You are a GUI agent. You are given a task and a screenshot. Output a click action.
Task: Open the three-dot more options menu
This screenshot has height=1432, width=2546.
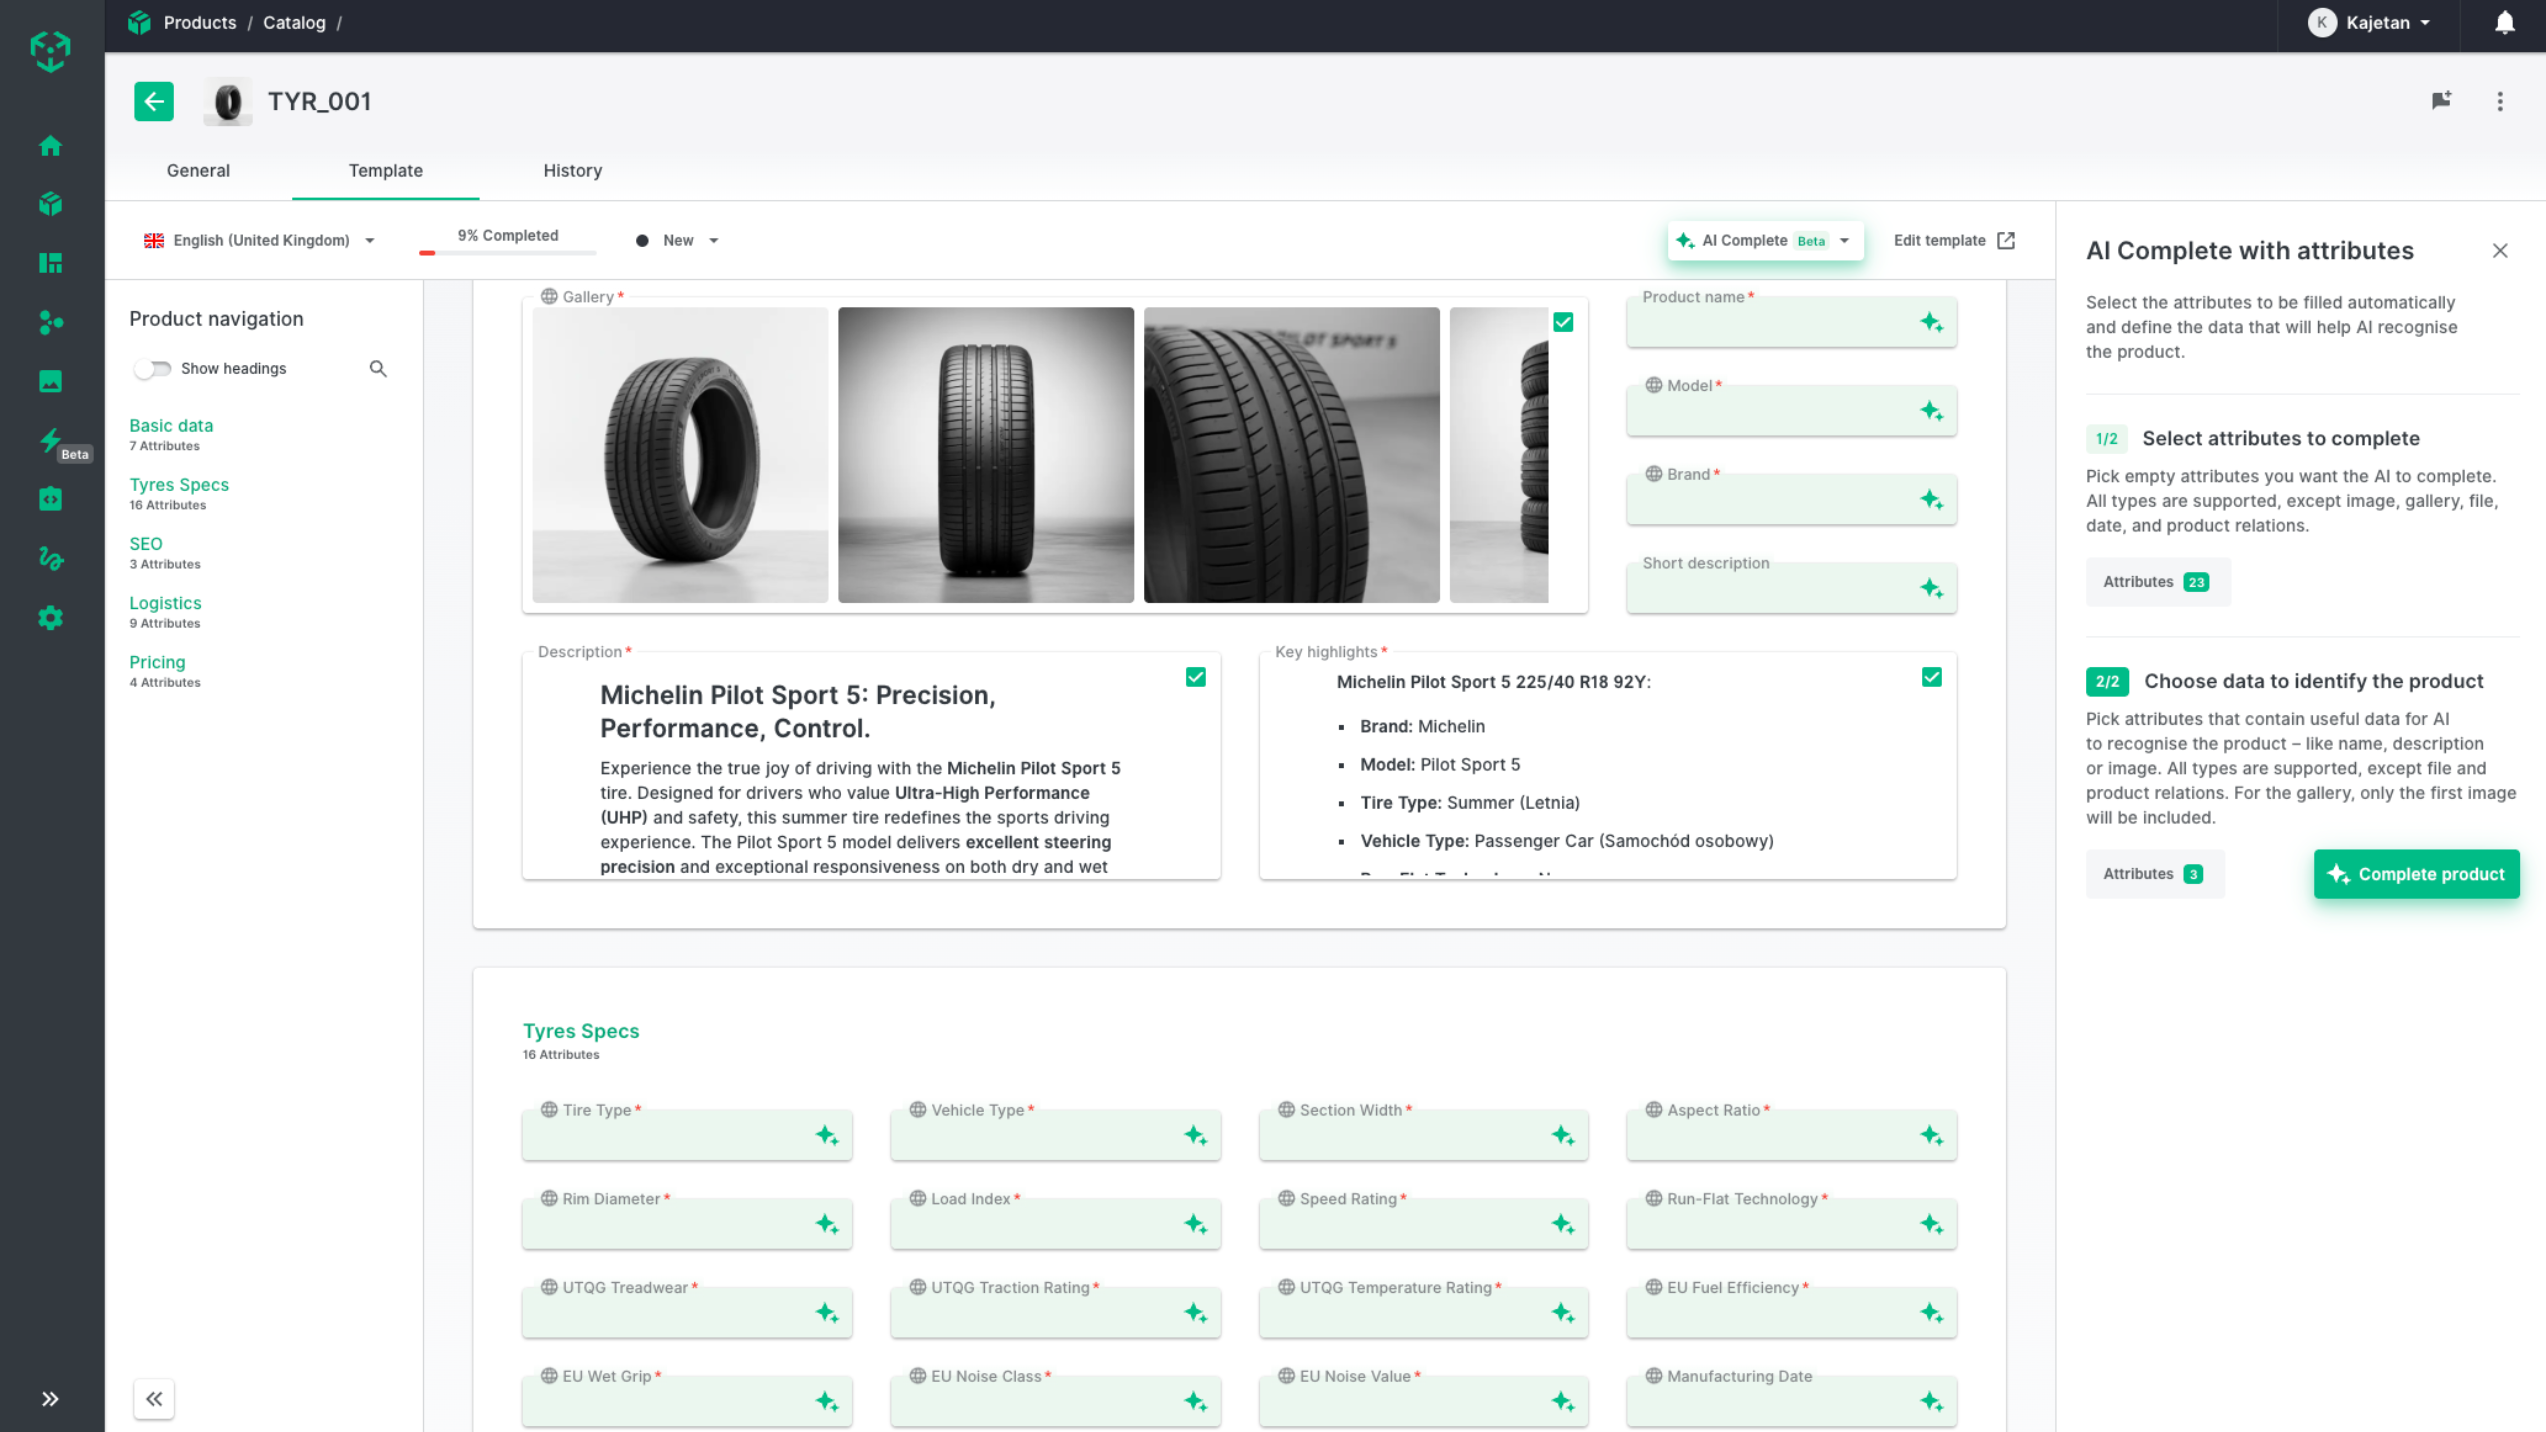[2500, 101]
